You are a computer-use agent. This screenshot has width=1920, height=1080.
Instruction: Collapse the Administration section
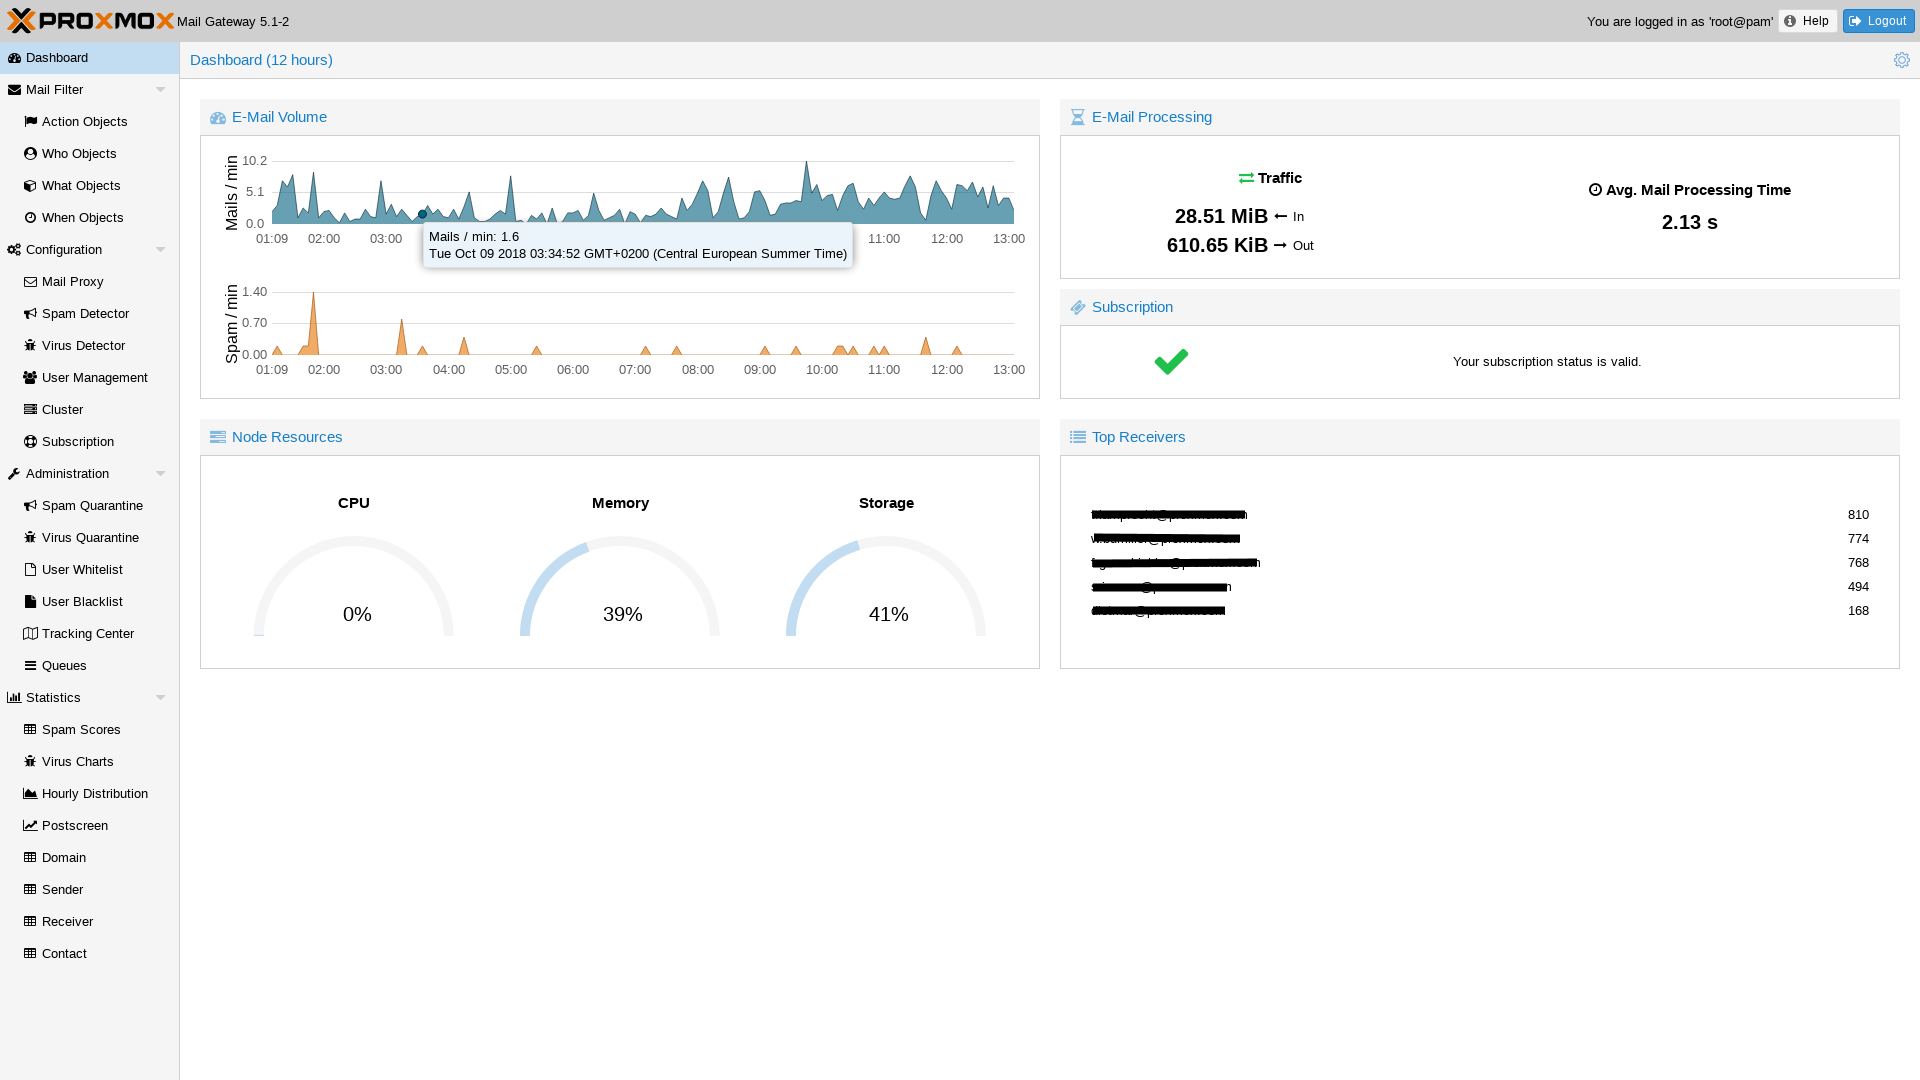click(x=160, y=473)
